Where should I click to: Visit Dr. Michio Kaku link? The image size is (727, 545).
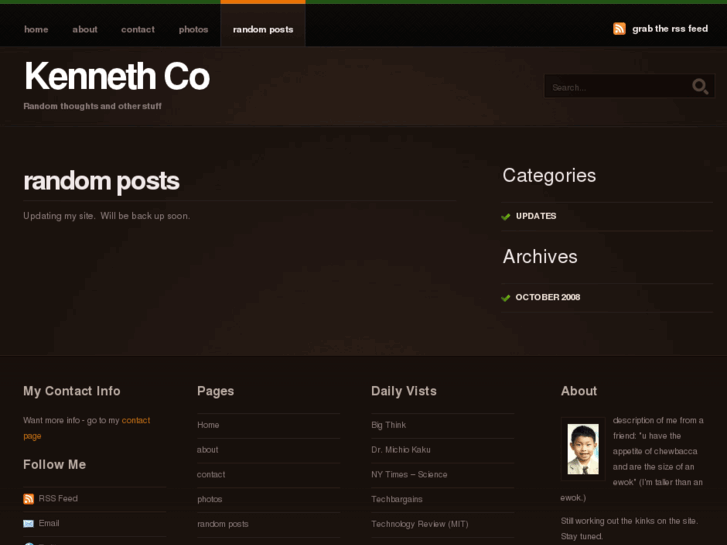[401, 450]
